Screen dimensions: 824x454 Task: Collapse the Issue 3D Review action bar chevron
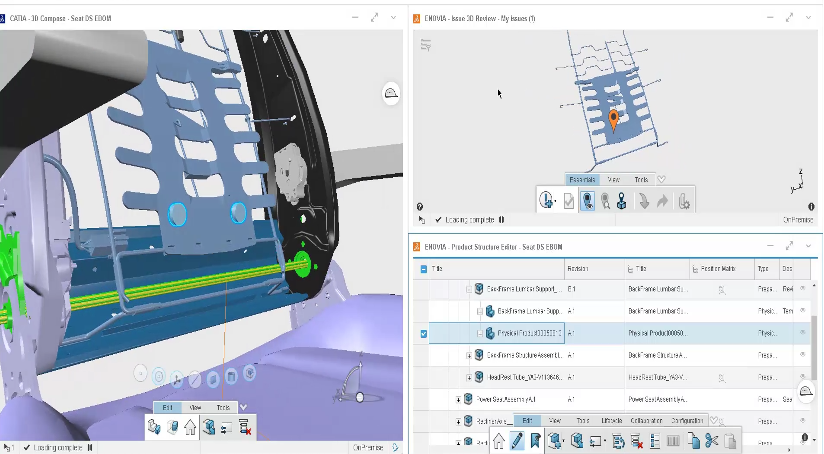[x=662, y=180]
